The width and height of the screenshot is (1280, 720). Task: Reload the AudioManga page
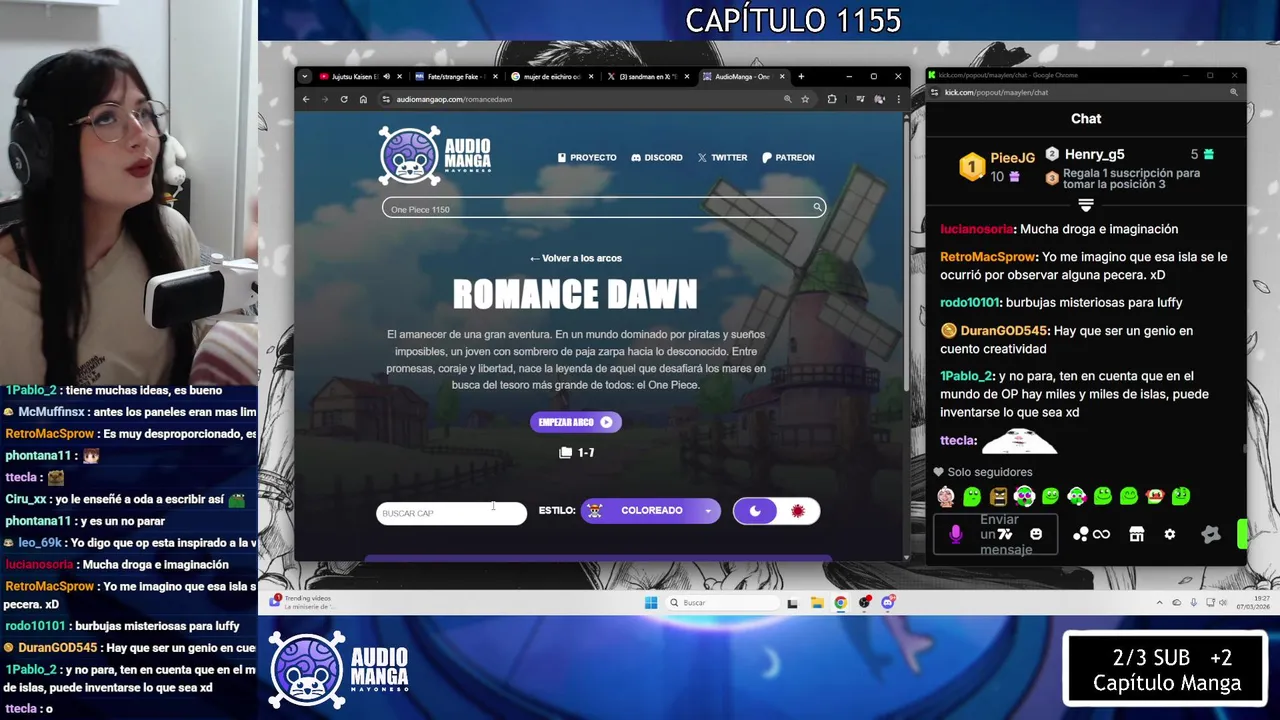click(344, 99)
